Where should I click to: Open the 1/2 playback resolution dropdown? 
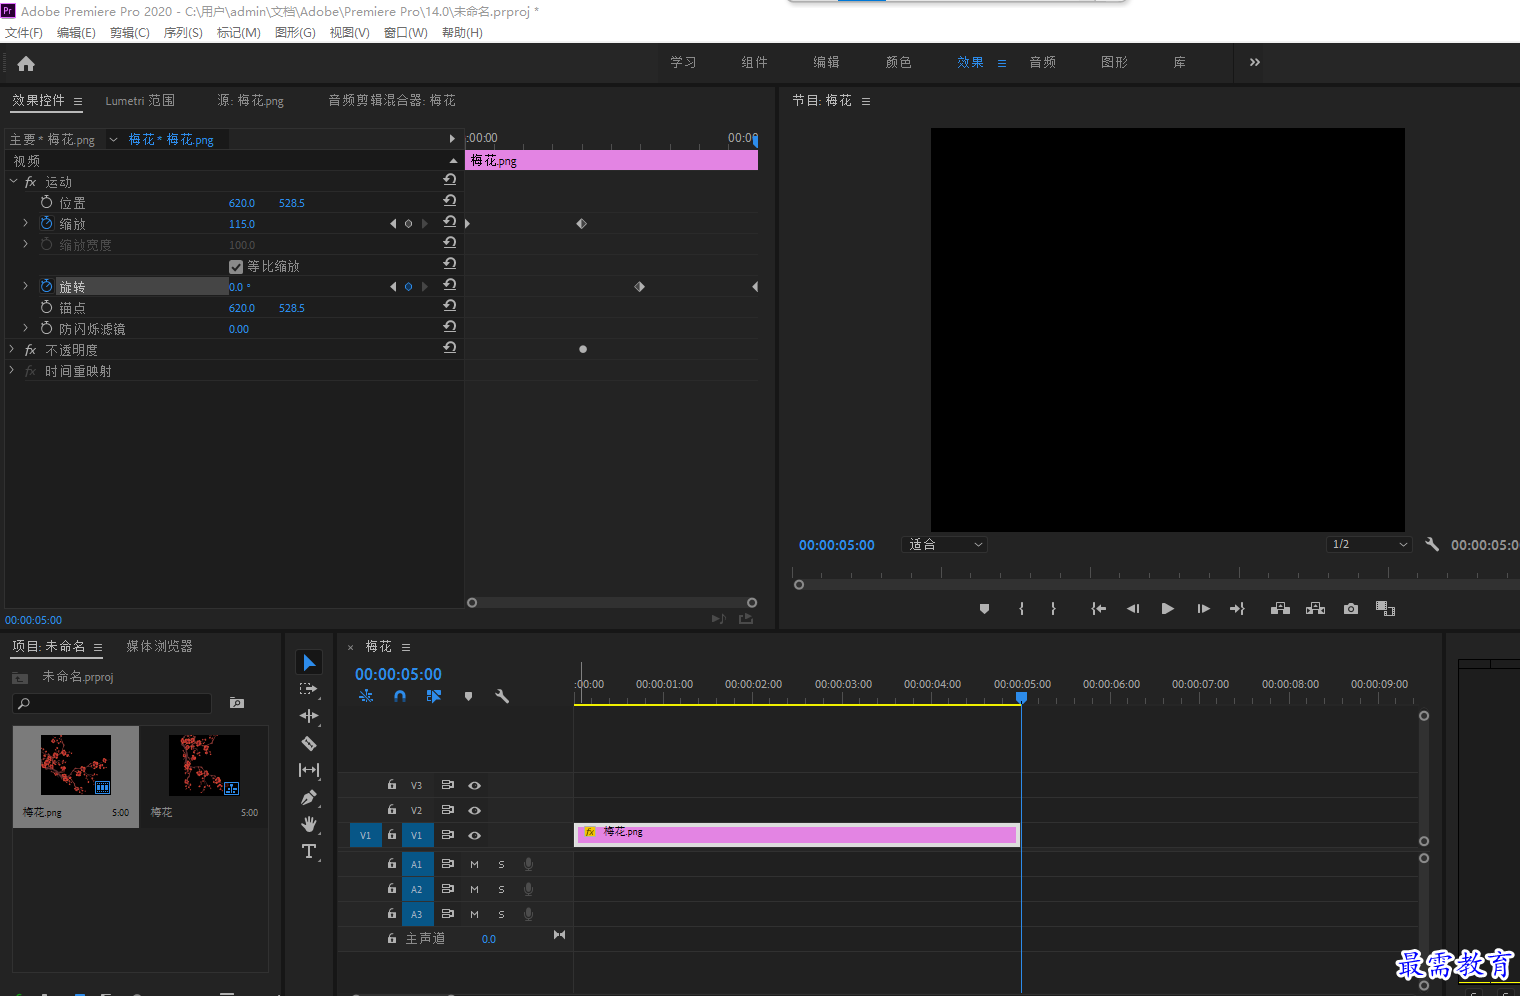click(1369, 544)
